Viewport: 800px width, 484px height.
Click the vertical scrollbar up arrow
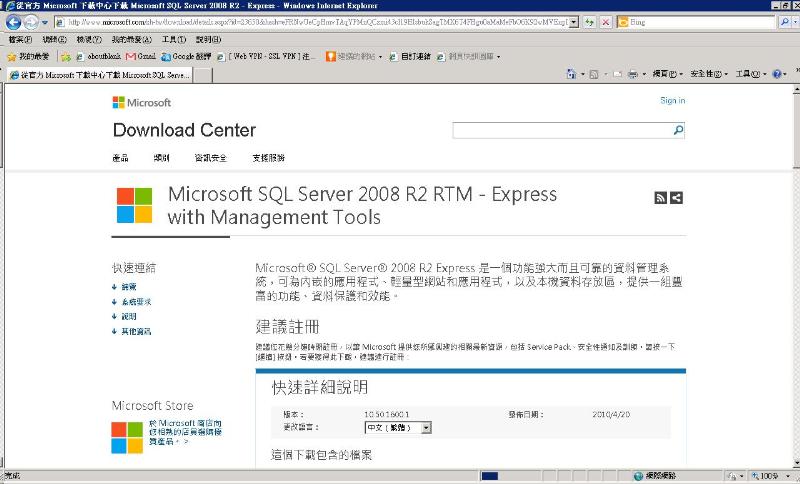click(796, 90)
